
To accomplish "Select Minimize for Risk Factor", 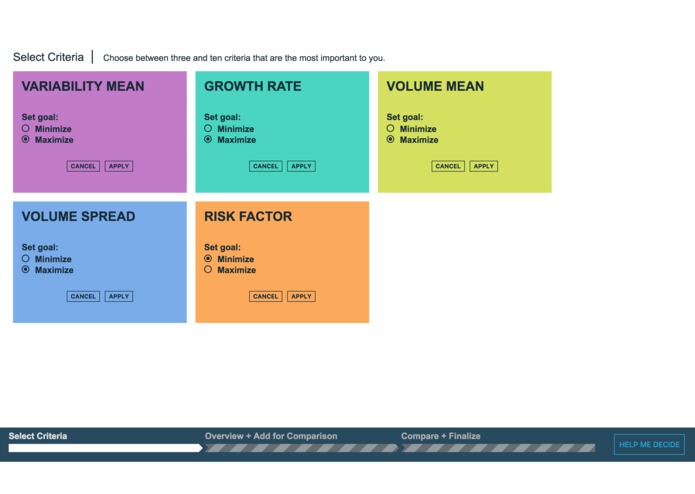I will (x=208, y=259).
